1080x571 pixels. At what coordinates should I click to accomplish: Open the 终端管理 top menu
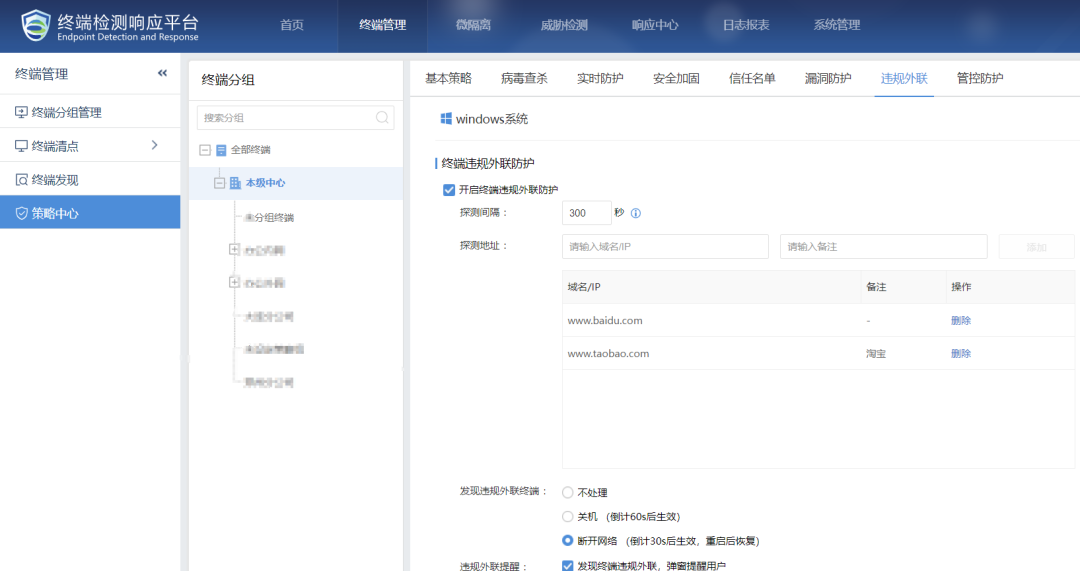coord(382,25)
